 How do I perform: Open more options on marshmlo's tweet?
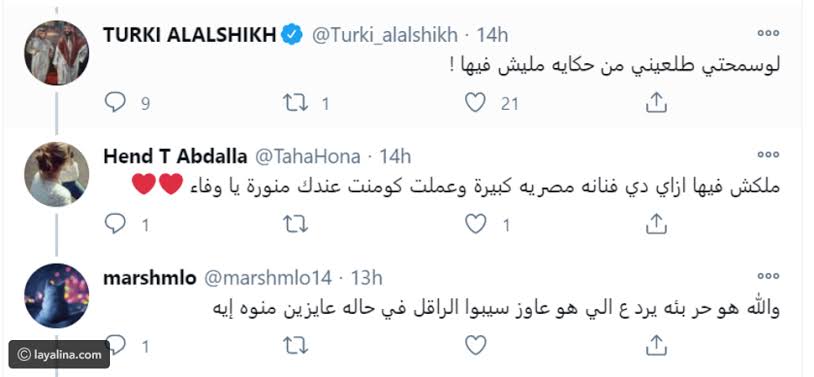tap(768, 276)
